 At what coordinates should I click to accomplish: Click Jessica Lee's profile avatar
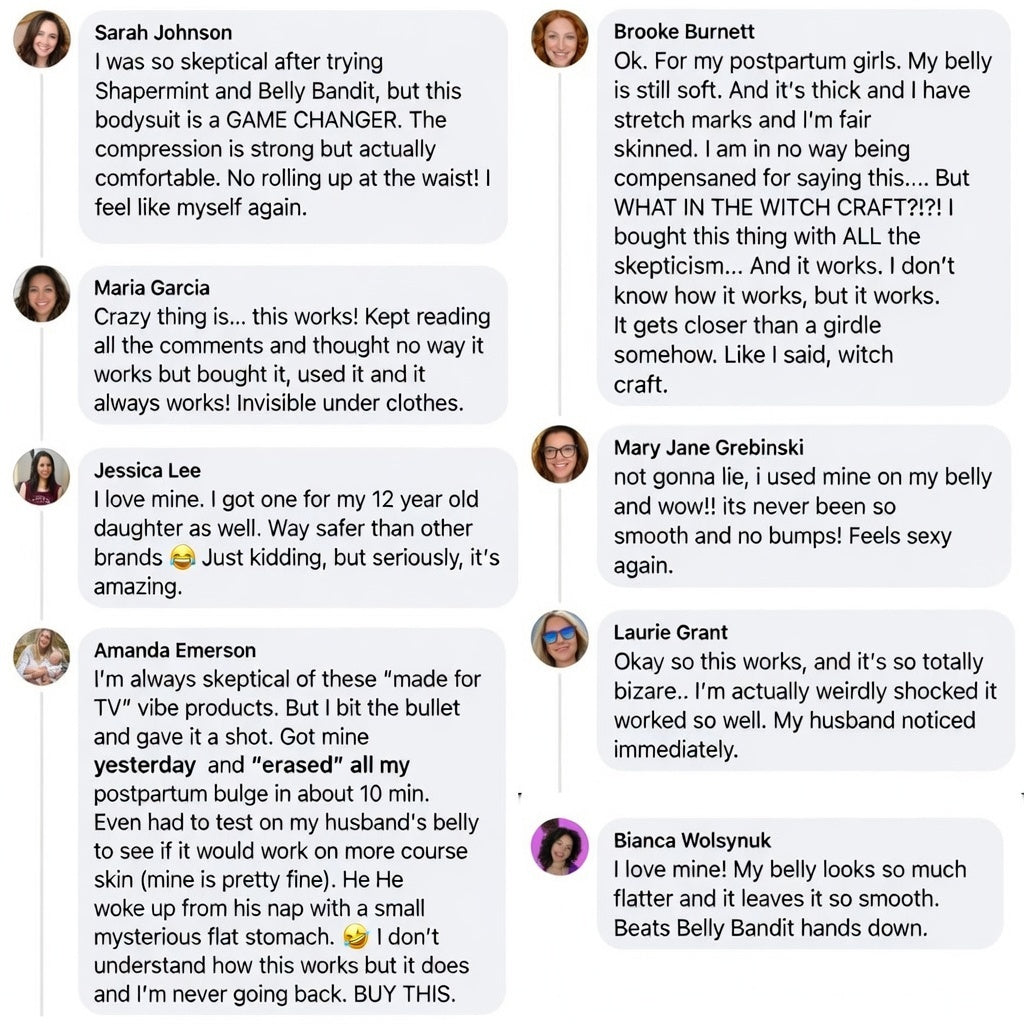tap(42, 476)
